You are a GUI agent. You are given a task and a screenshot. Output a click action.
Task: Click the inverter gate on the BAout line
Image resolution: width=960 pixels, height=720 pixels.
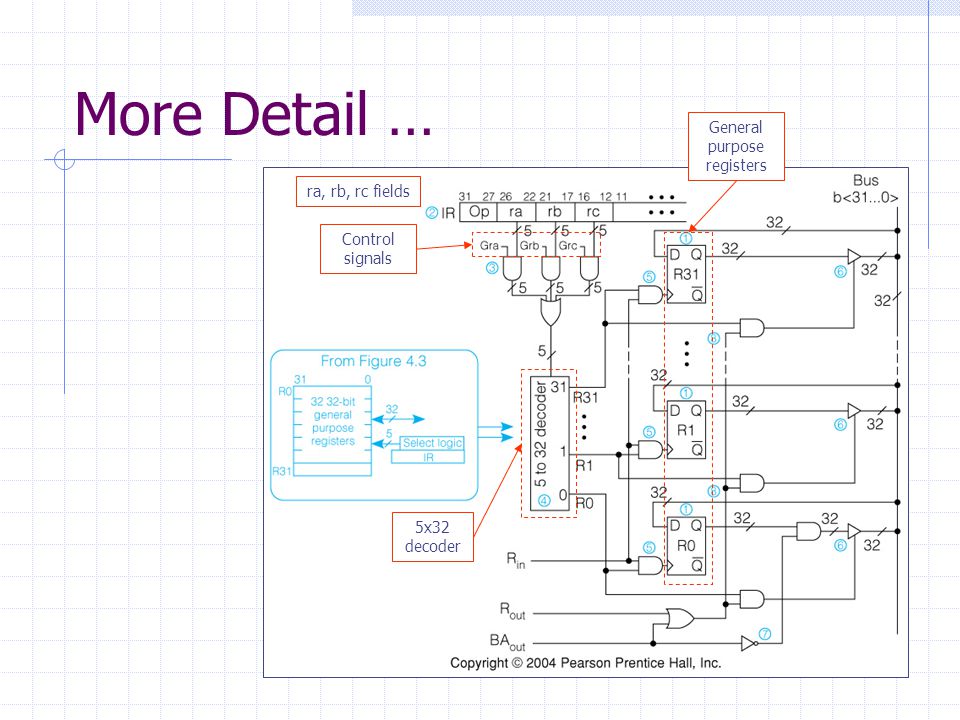point(749,643)
